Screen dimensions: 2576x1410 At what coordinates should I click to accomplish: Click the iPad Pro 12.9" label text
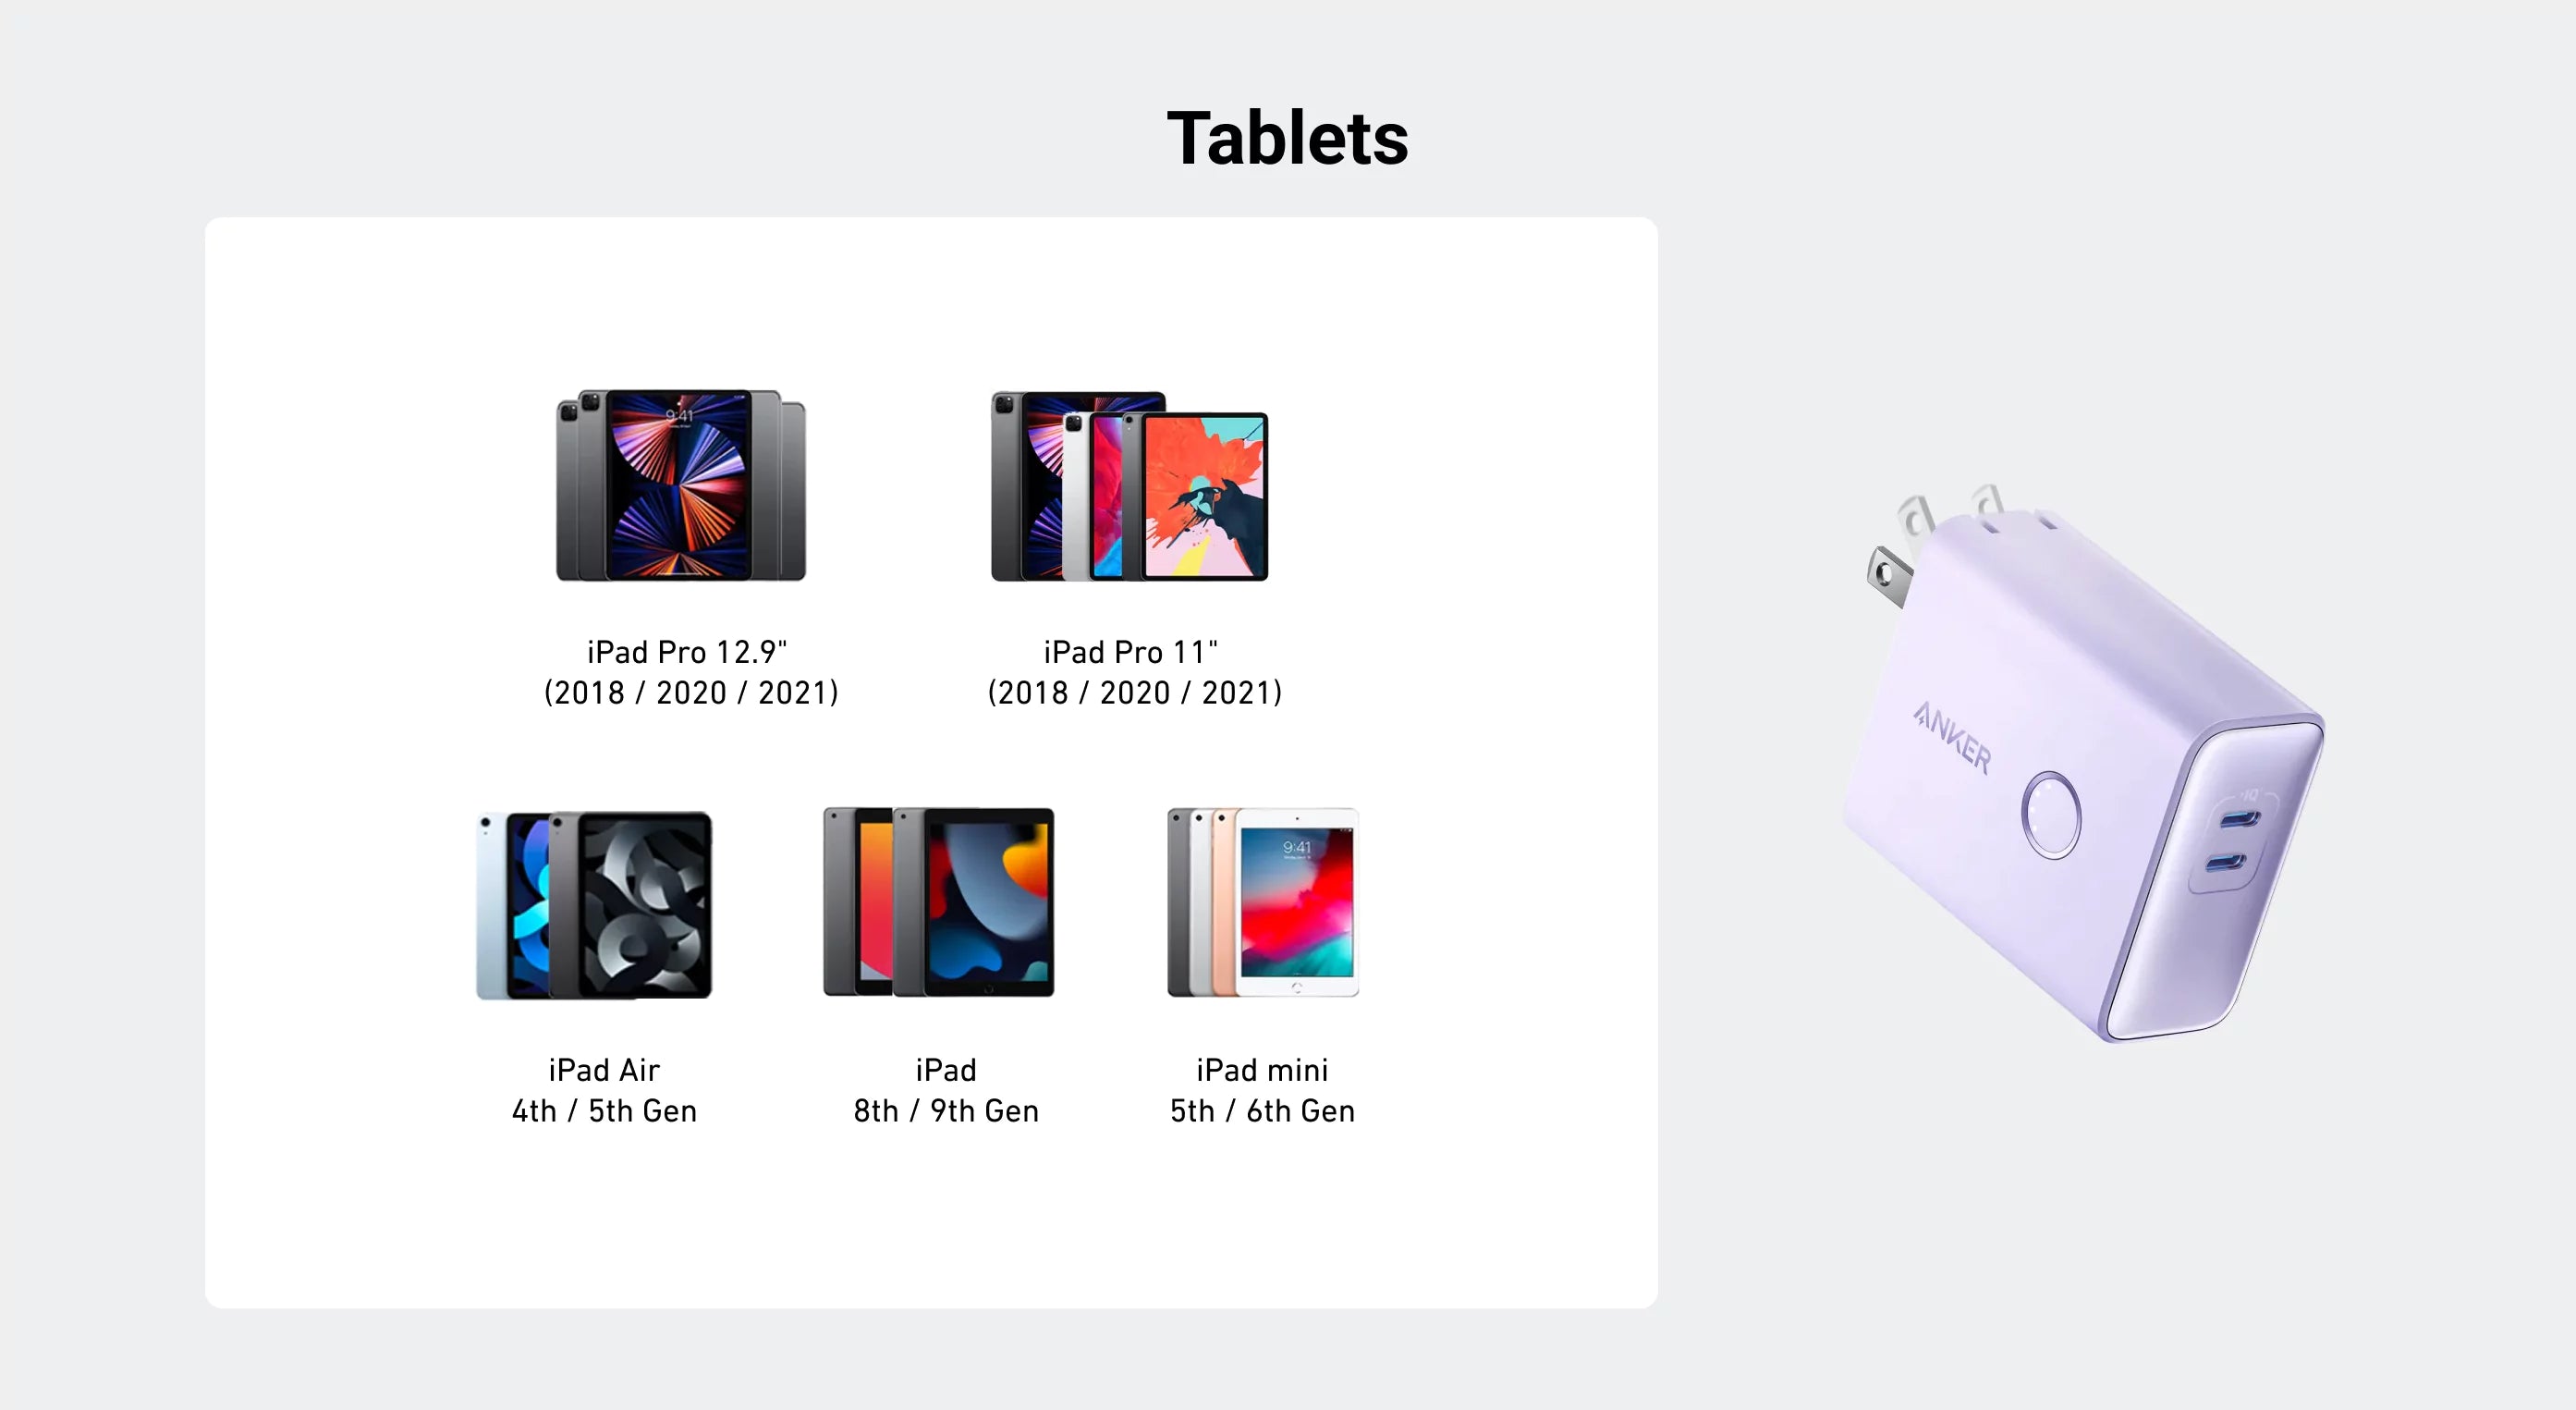687,652
